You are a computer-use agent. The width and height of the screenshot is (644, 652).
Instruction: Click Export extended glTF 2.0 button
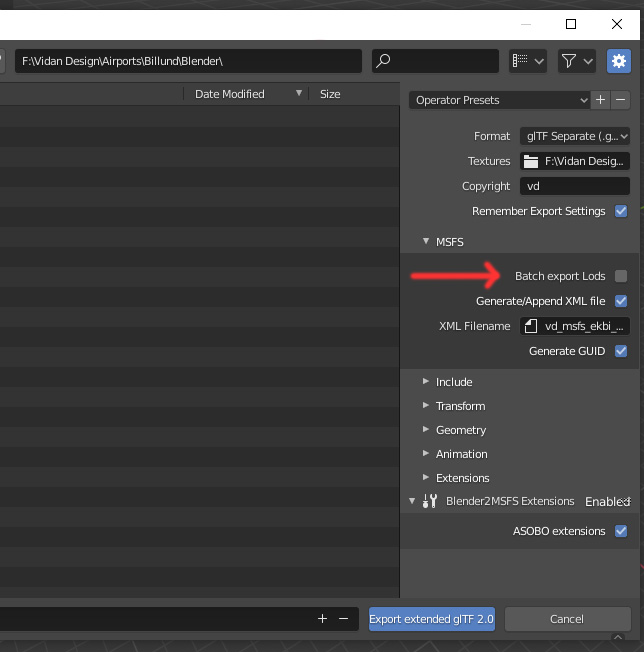432,619
